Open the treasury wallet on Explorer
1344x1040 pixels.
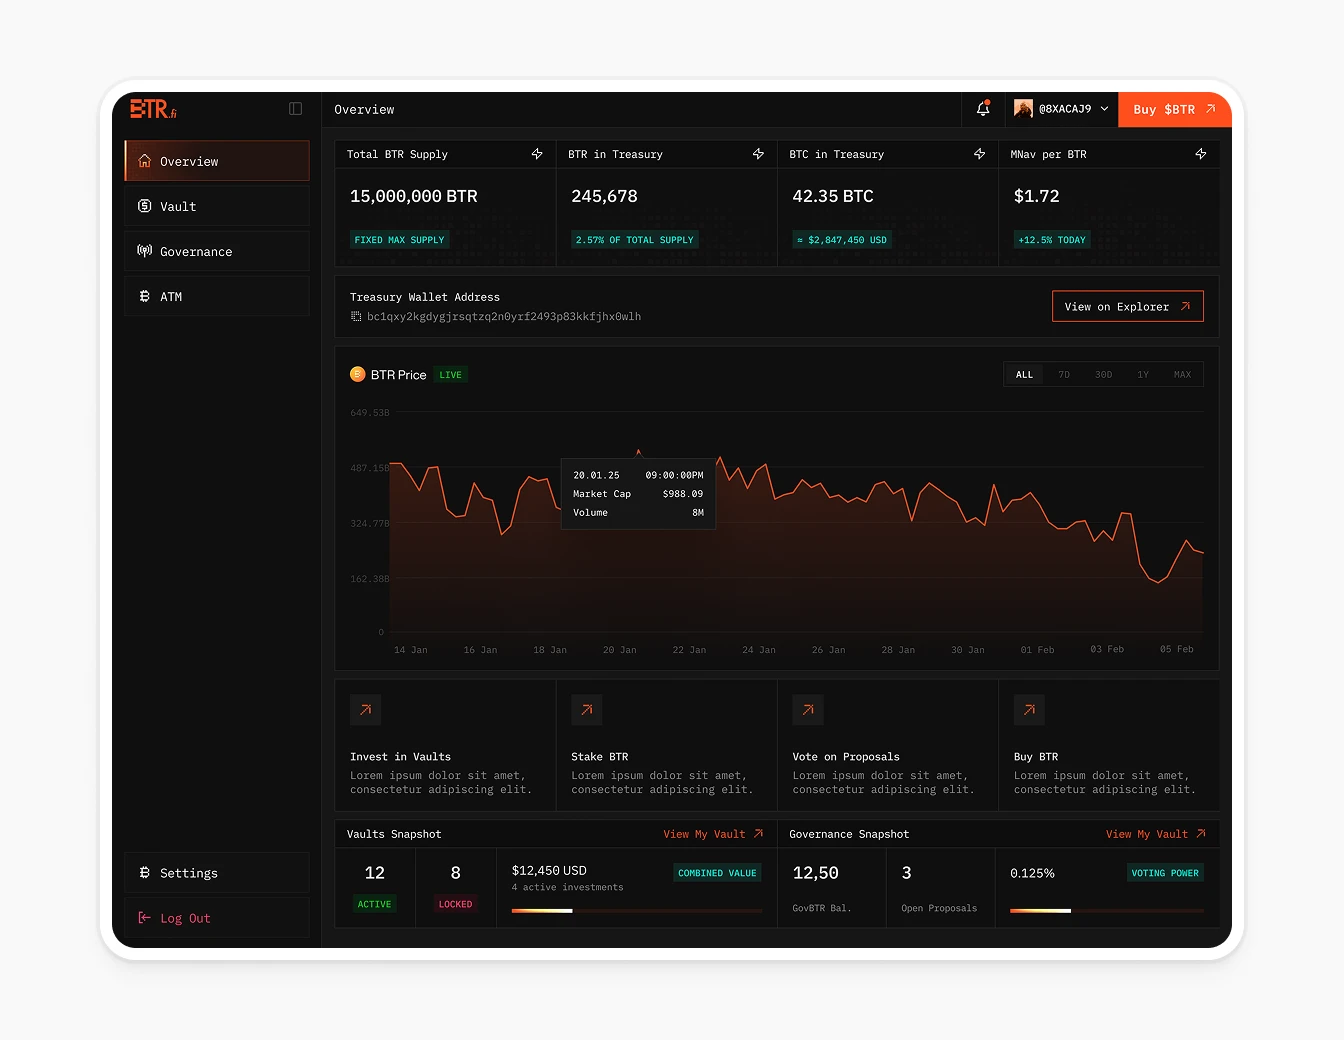pyautogui.click(x=1127, y=306)
